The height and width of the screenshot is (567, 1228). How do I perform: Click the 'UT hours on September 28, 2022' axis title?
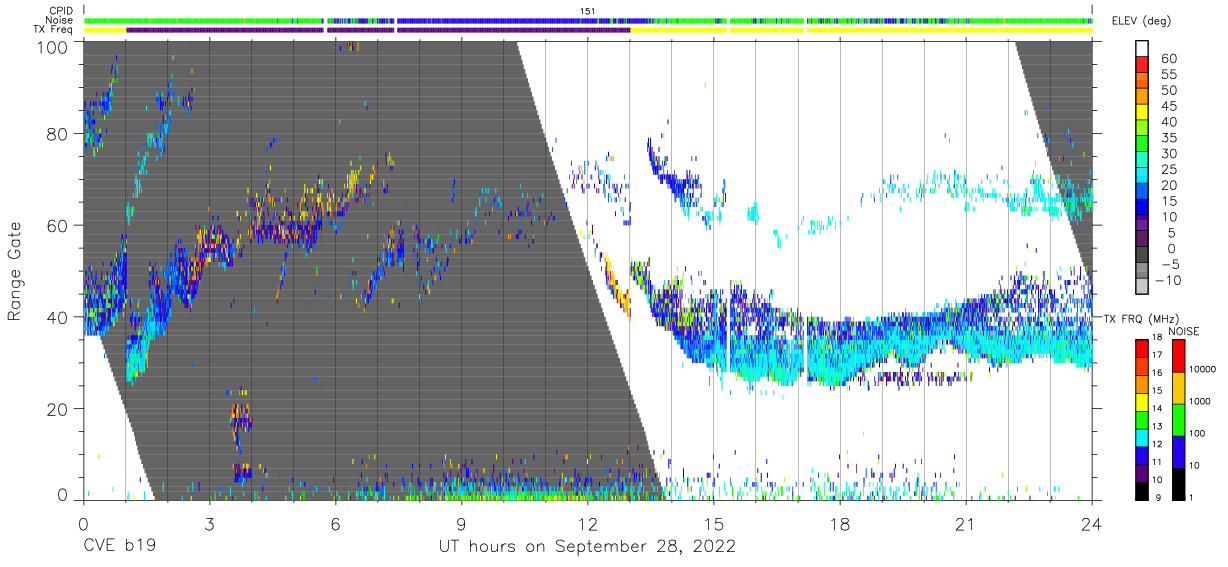pyautogui.click(x=588, y=546)
